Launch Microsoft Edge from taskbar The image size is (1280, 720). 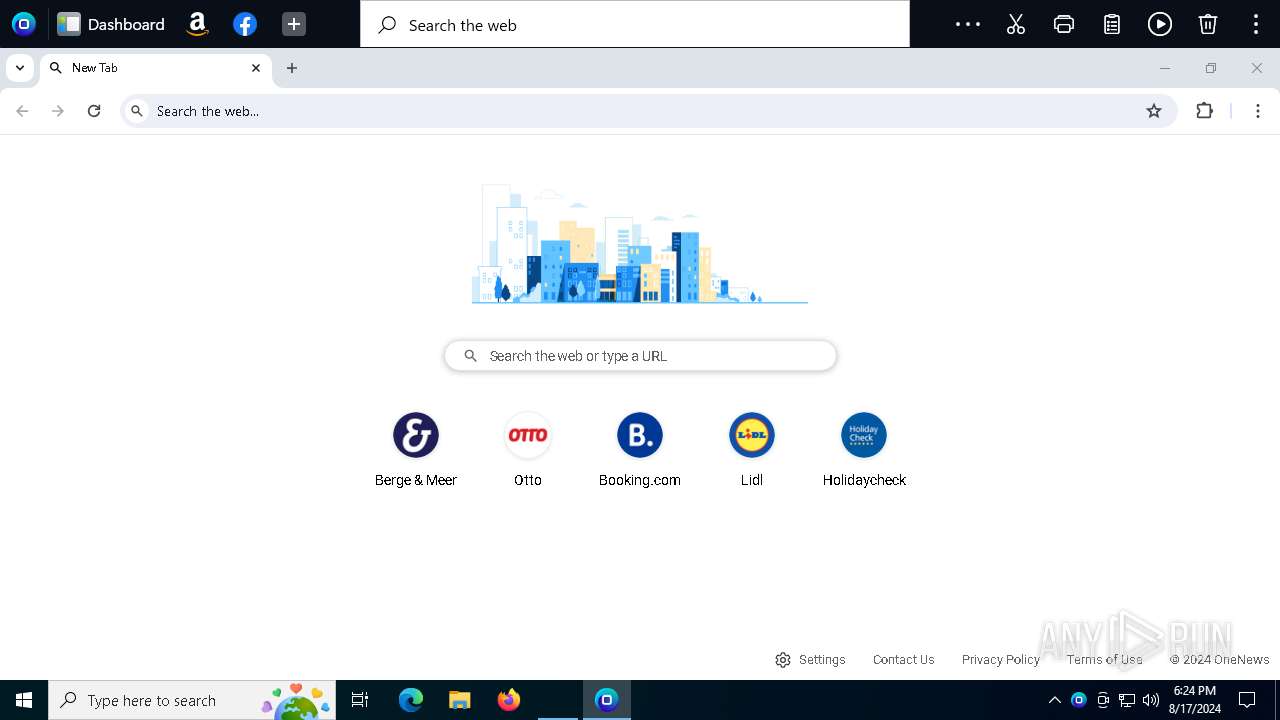pyautogui.click(x=411, y=700)
